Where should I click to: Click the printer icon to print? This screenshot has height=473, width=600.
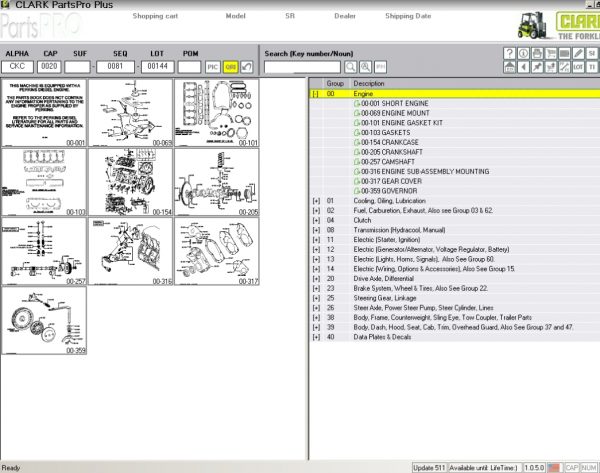pos(537,53)
